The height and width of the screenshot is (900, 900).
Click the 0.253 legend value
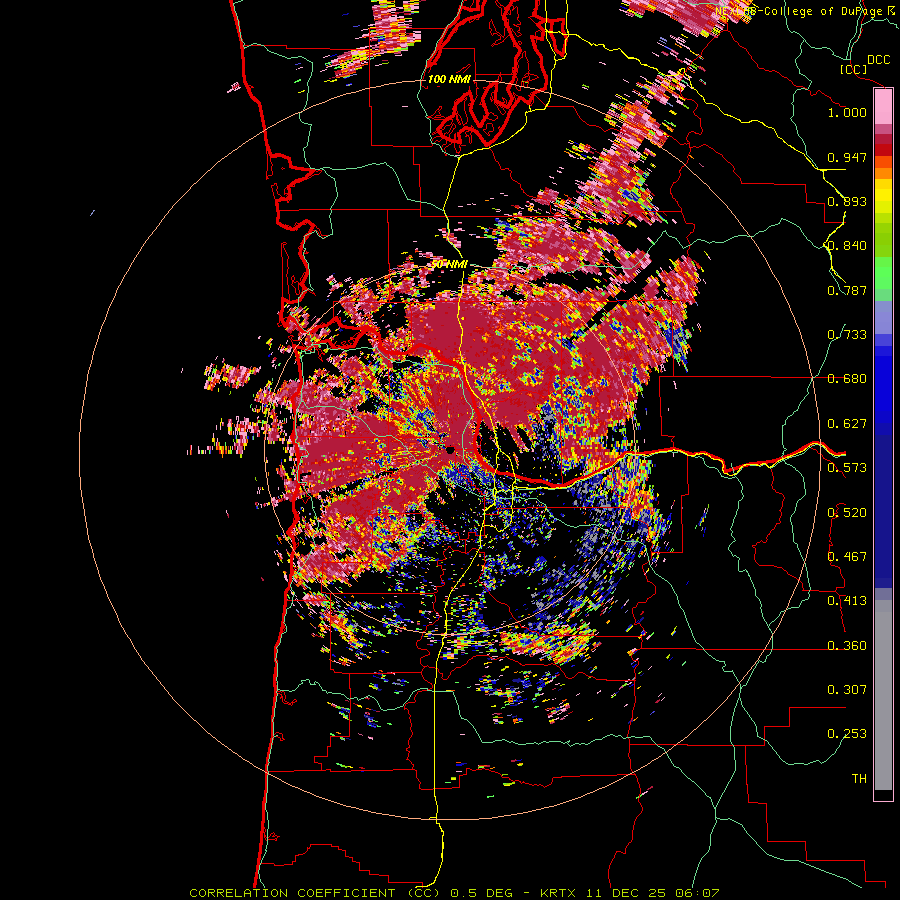pos(847,734)
